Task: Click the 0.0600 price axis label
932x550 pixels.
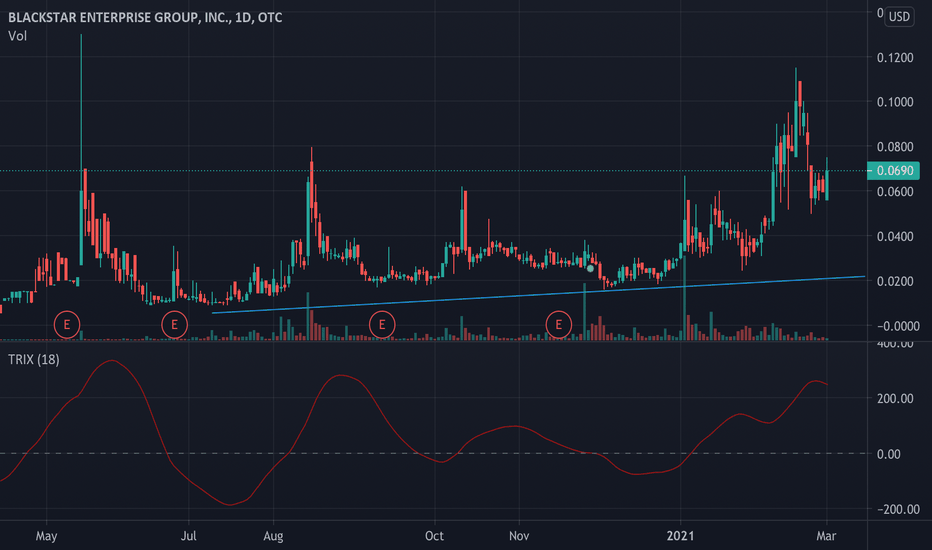Action: [895, 191]
